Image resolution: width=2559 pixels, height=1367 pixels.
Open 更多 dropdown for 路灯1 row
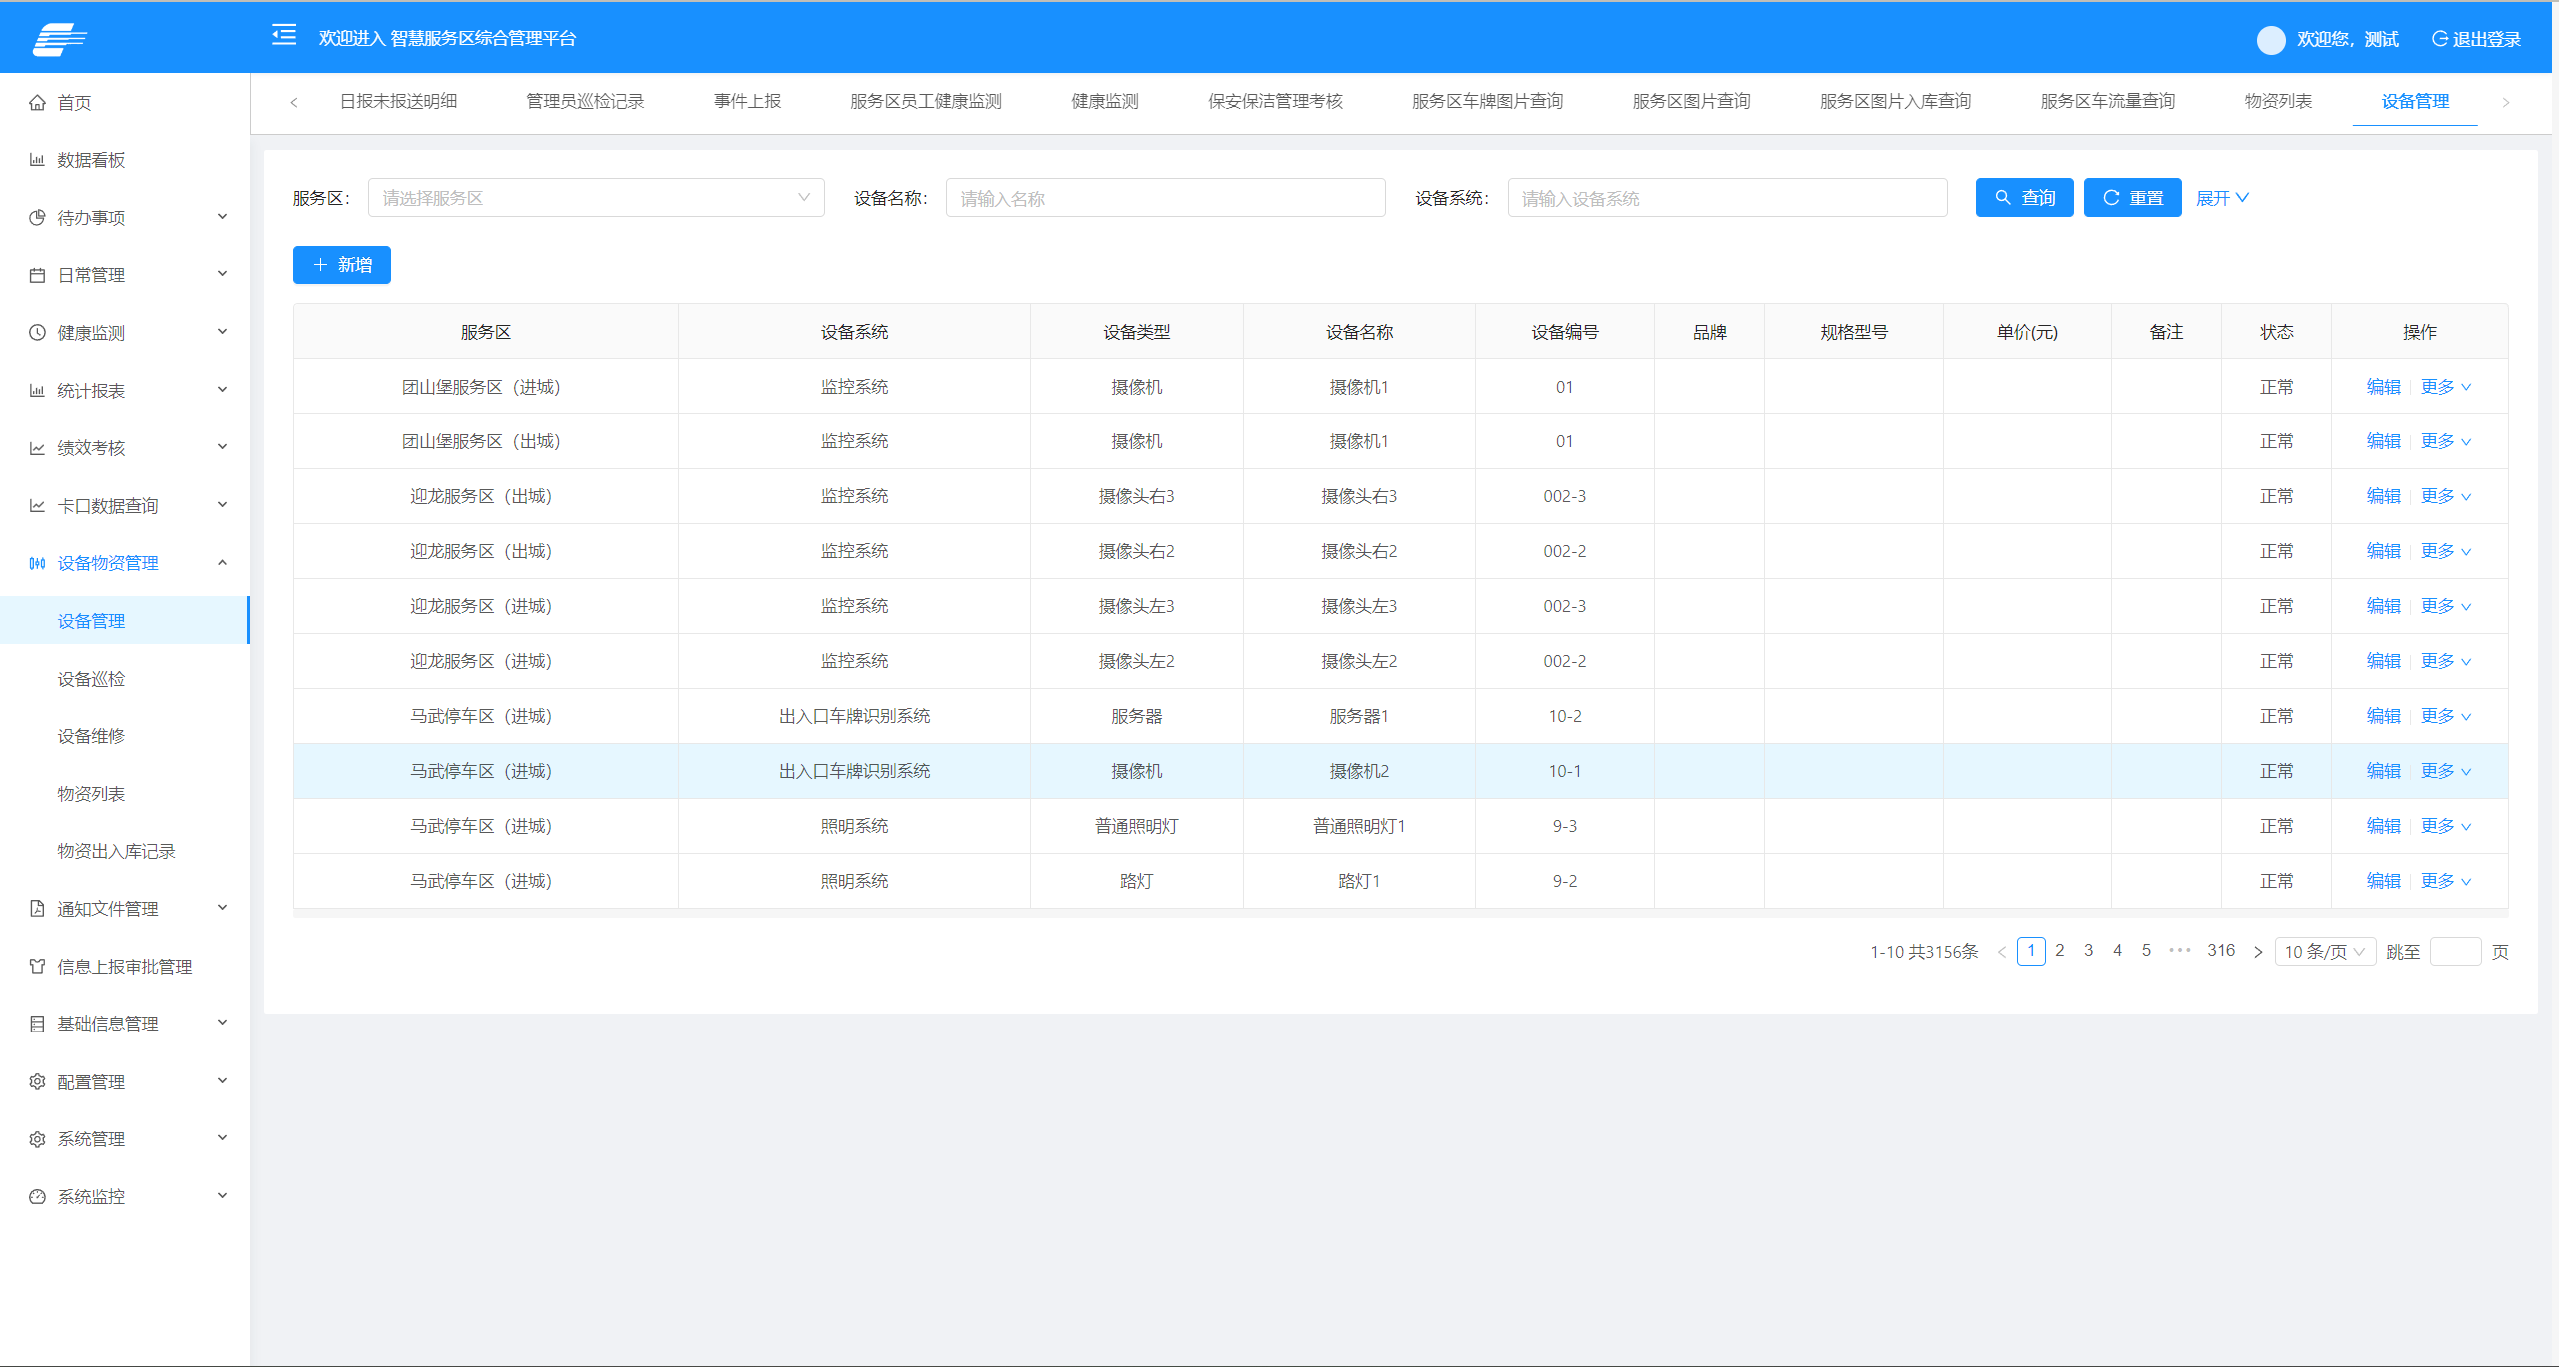(x=2446, y=881)
